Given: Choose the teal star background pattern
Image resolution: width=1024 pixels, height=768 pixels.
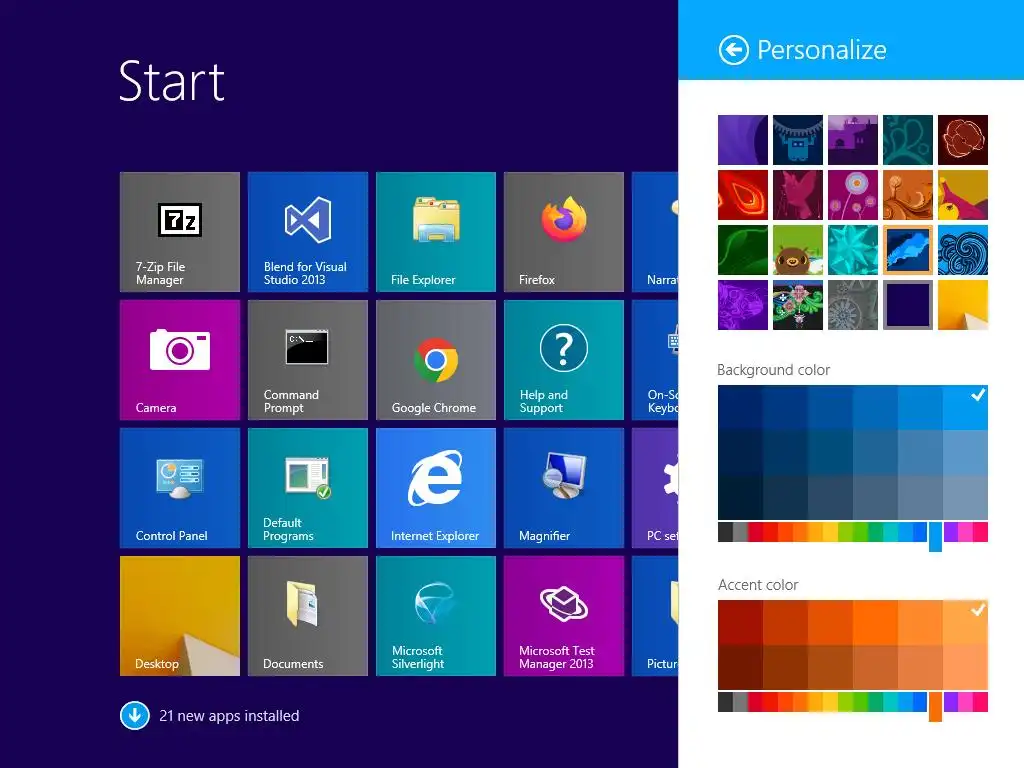Looking at the screenshot, I should coord(852,250).
